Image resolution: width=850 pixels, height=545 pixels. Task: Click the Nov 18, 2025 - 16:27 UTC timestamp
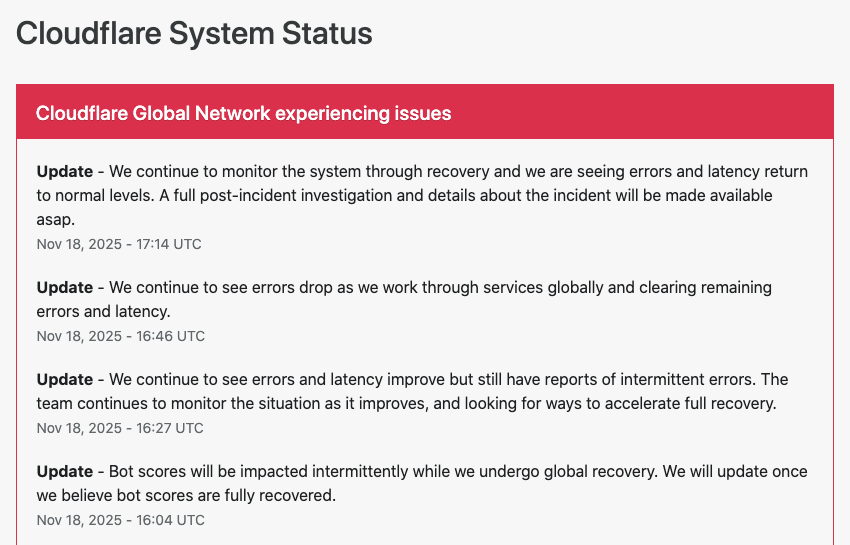119,428
